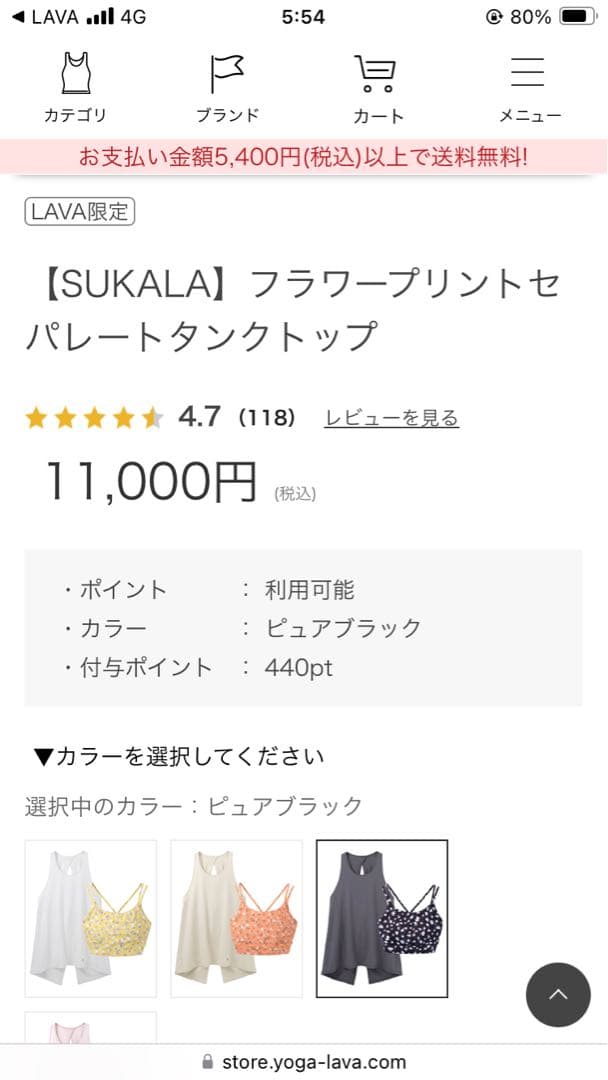Select the white and yellow floral color
Screen dimensions: 608x1080
click(91, 919)
